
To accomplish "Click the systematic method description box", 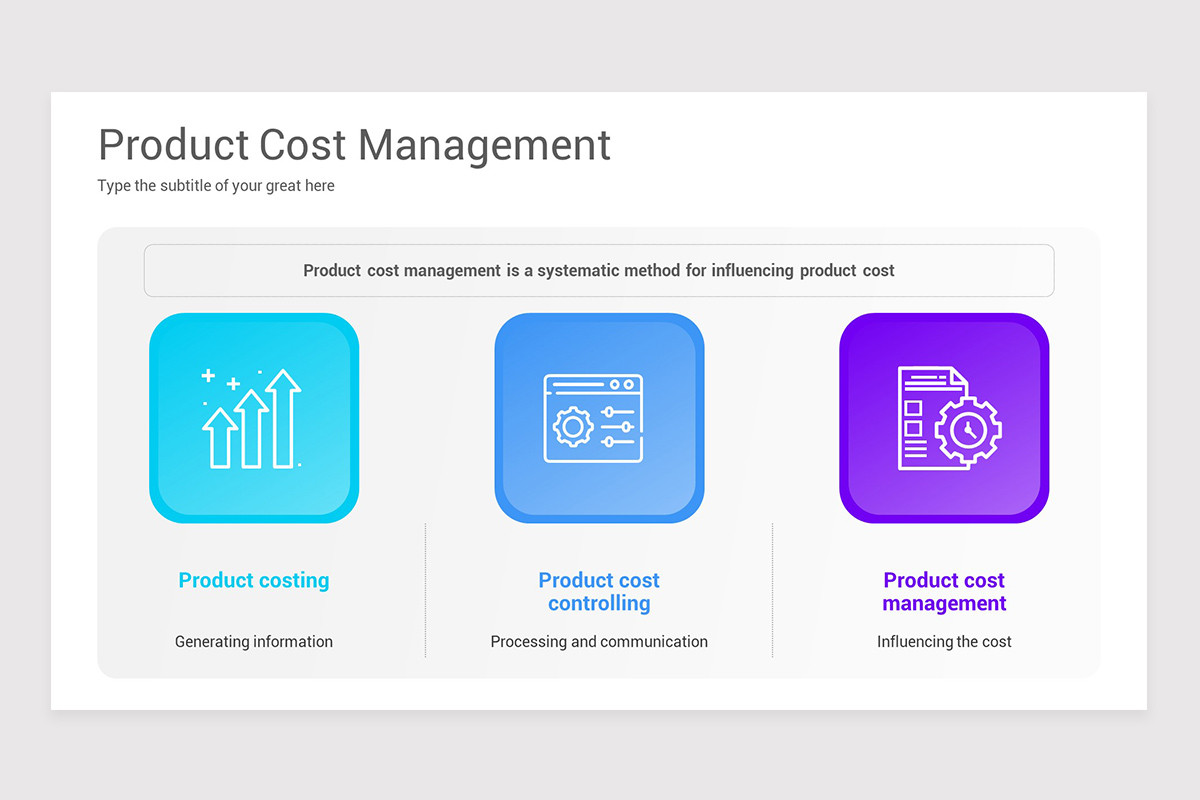I will (x=598, y=270).
